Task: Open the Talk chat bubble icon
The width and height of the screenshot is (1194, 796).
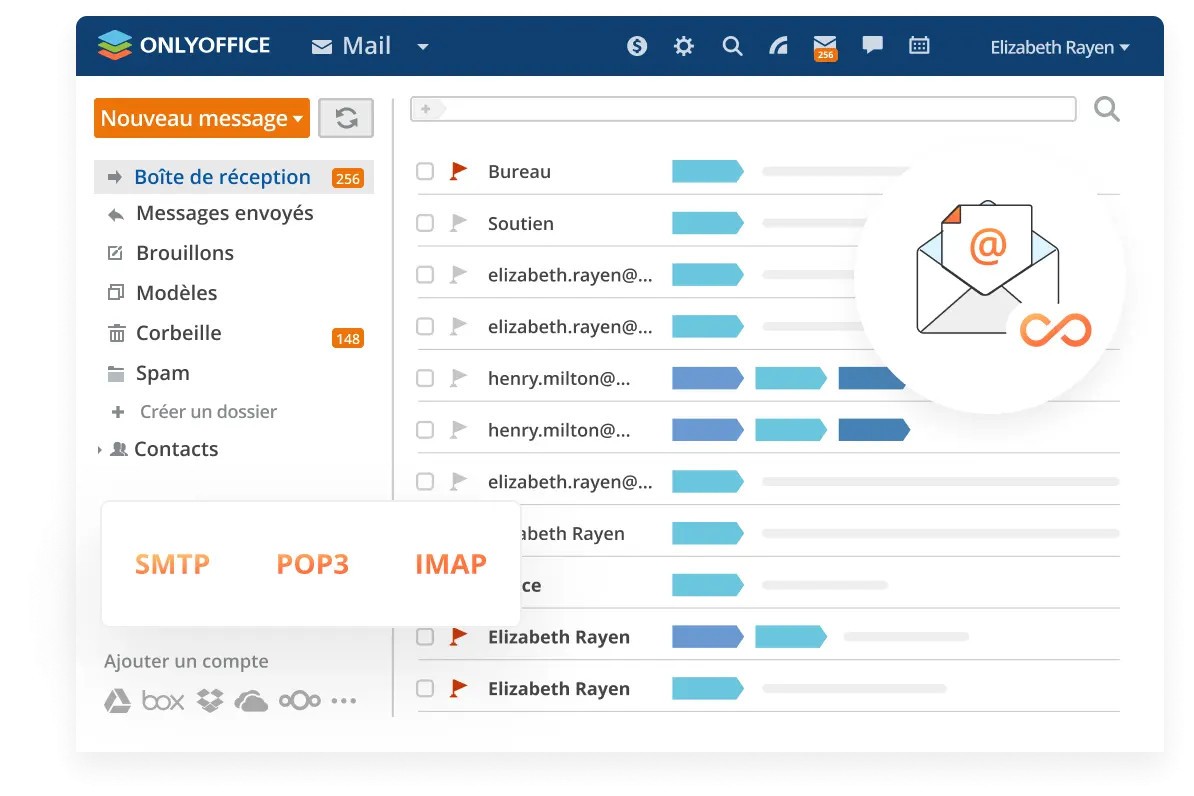Action: point(872,45)
